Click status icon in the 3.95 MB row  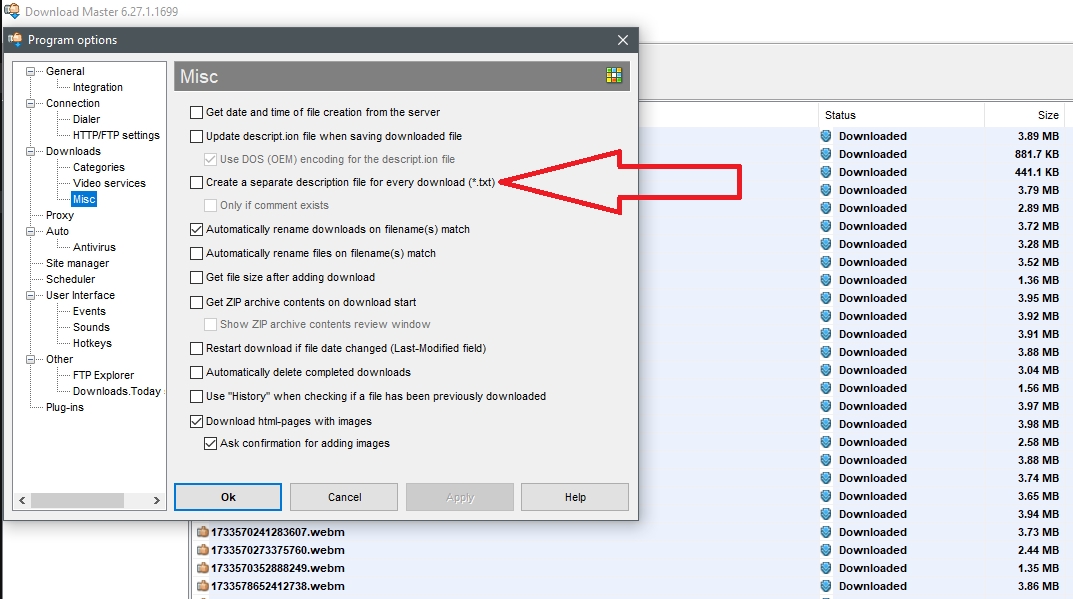pyautogui.click(x=826, y=298)
